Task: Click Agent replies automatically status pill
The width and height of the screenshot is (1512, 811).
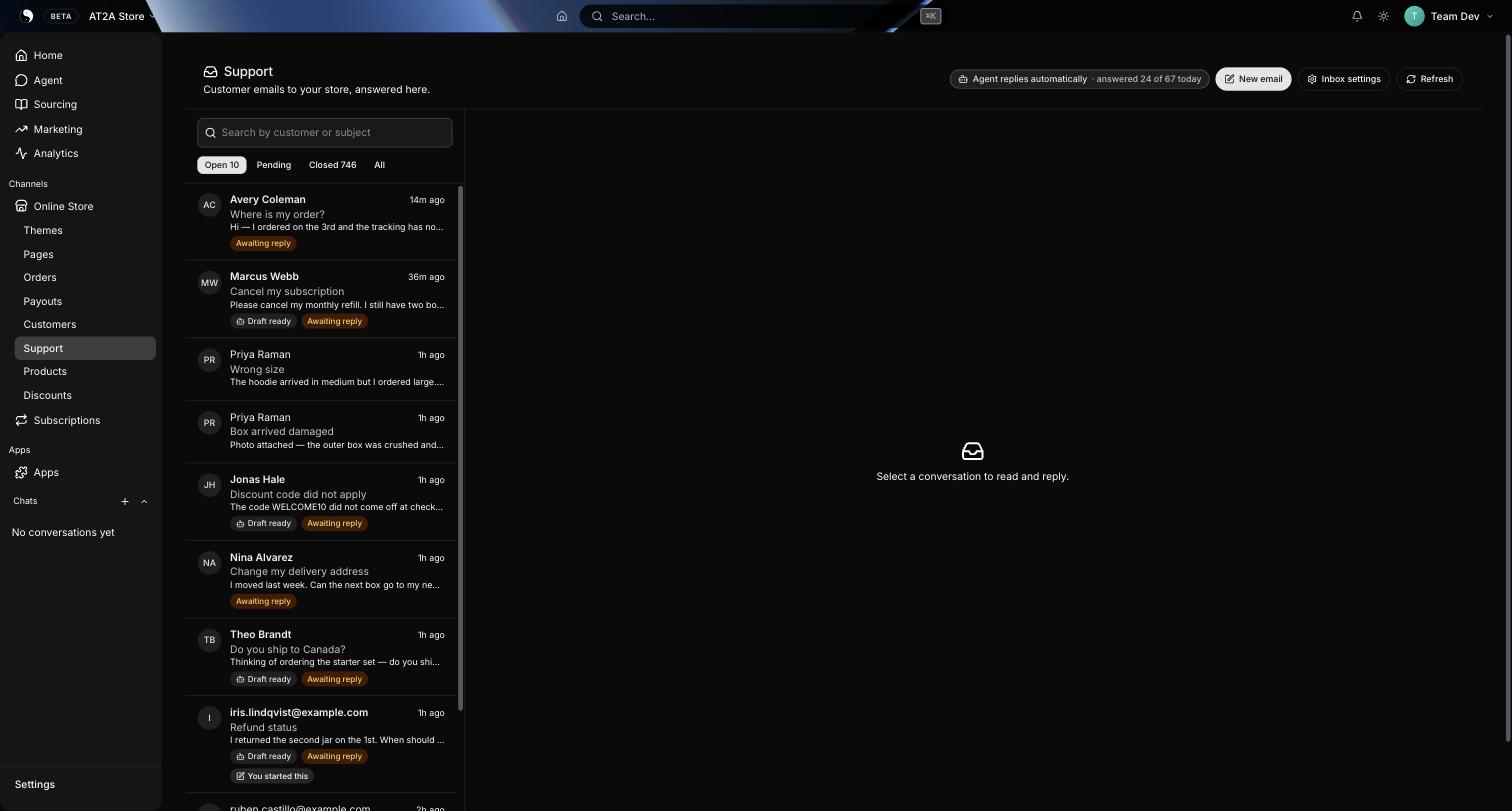Action: (x=1079, y=79)
